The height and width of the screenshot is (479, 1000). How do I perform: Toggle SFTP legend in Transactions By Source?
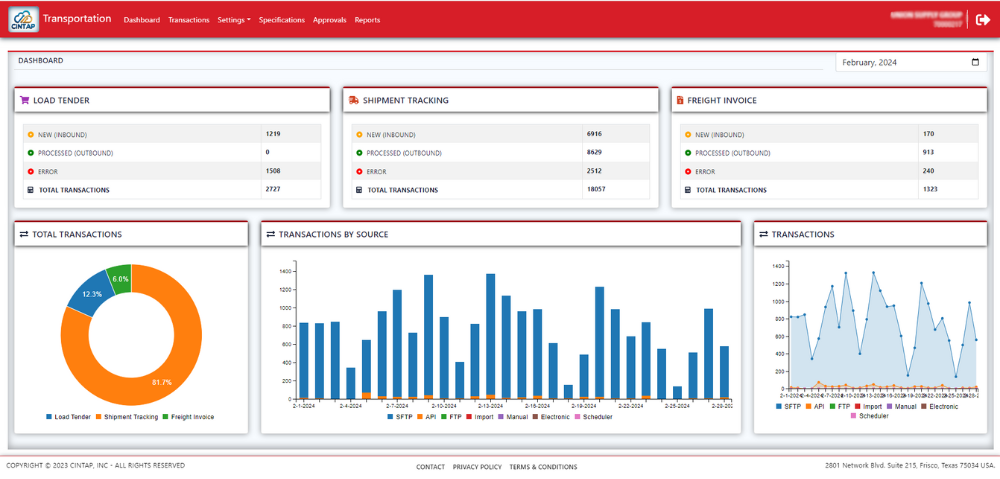click(402, 416)
